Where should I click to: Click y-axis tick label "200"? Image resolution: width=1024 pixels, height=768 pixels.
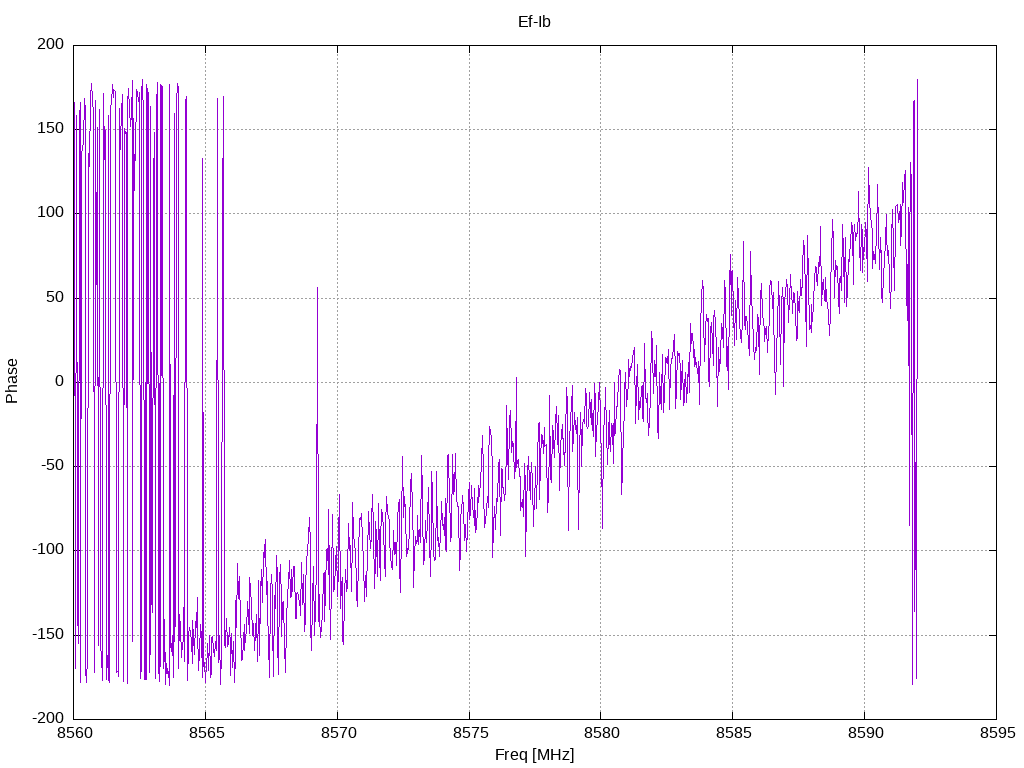coord(51,44)
